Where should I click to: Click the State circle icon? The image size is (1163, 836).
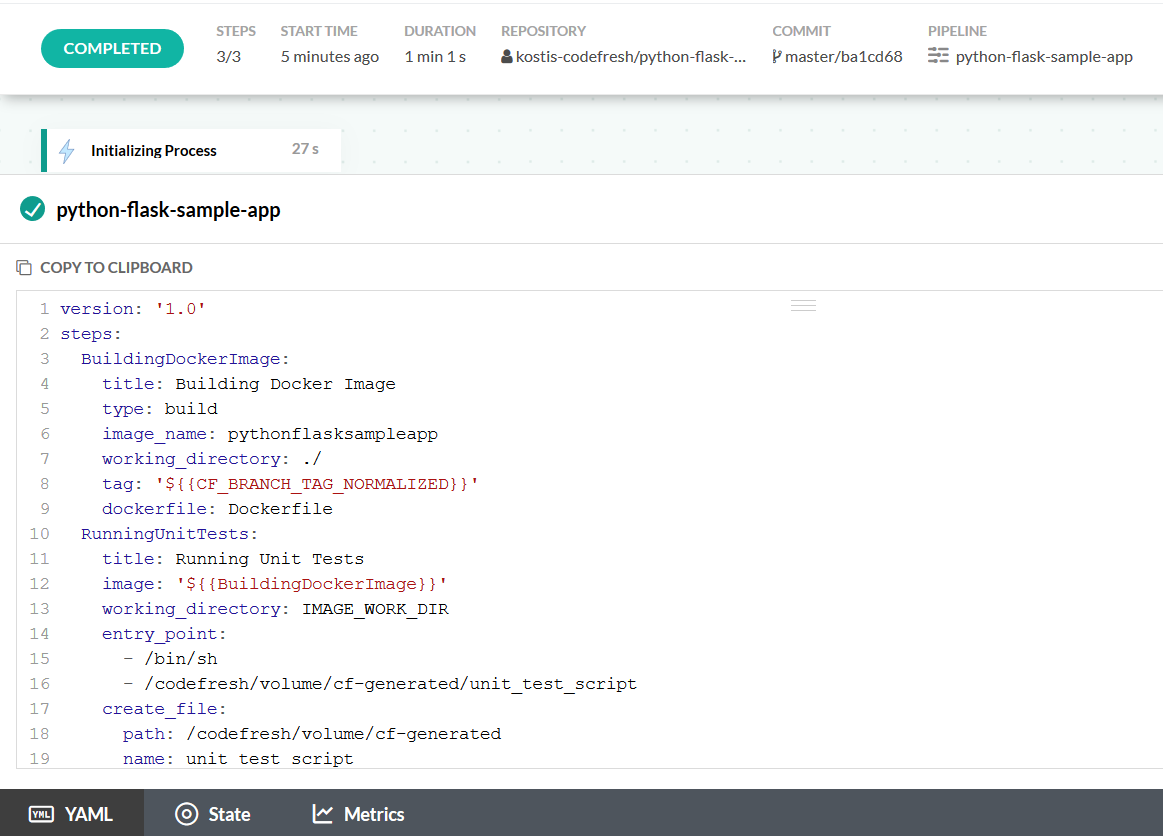click(186, 814)
